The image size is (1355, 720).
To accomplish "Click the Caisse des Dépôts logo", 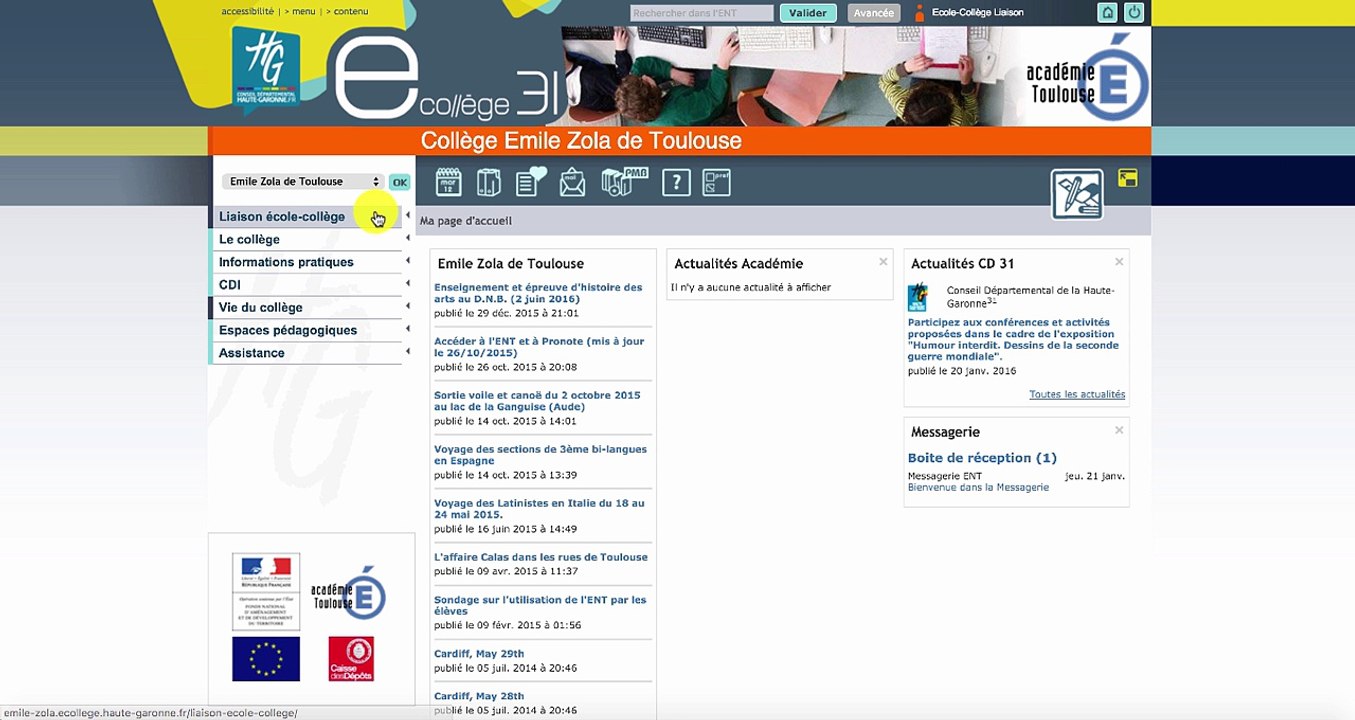I will tap(351, 659).
